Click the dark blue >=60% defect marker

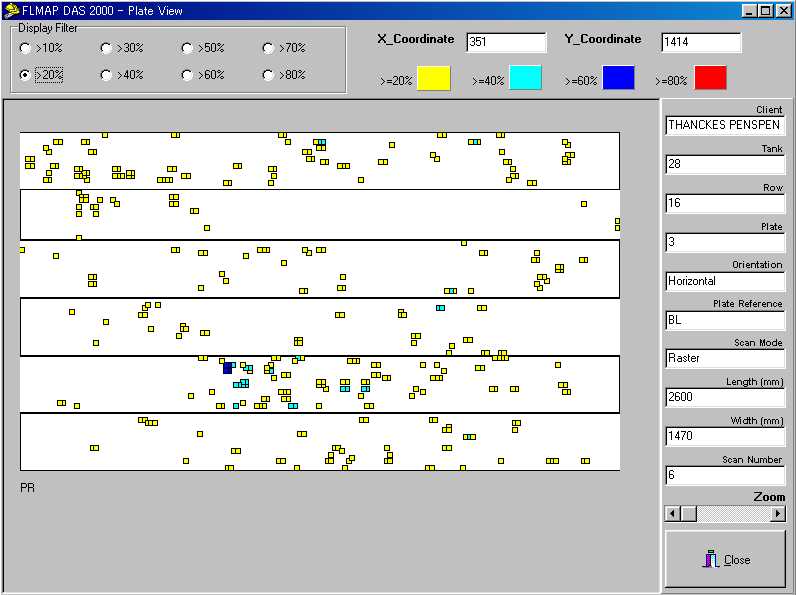click(227, 368)
